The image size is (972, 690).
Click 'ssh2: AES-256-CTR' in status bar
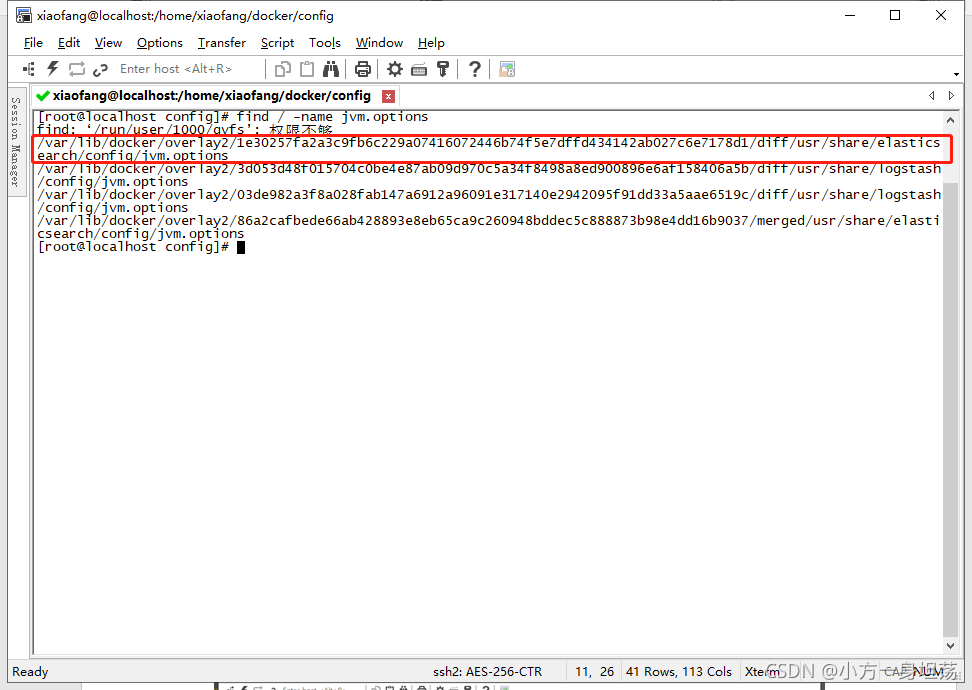pos(487,671)
